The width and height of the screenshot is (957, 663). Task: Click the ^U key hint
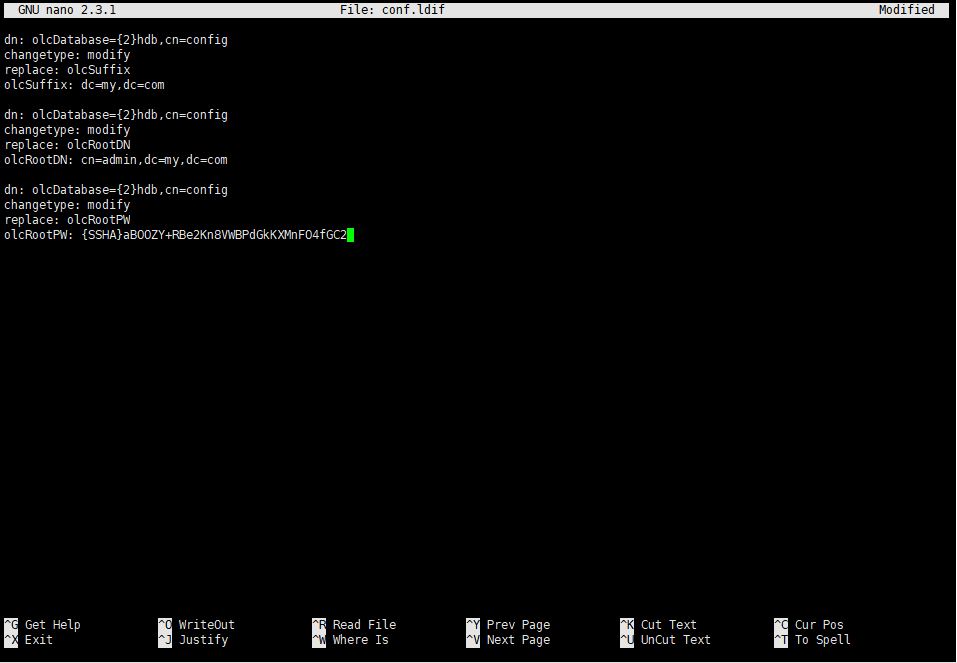[627, 640]
